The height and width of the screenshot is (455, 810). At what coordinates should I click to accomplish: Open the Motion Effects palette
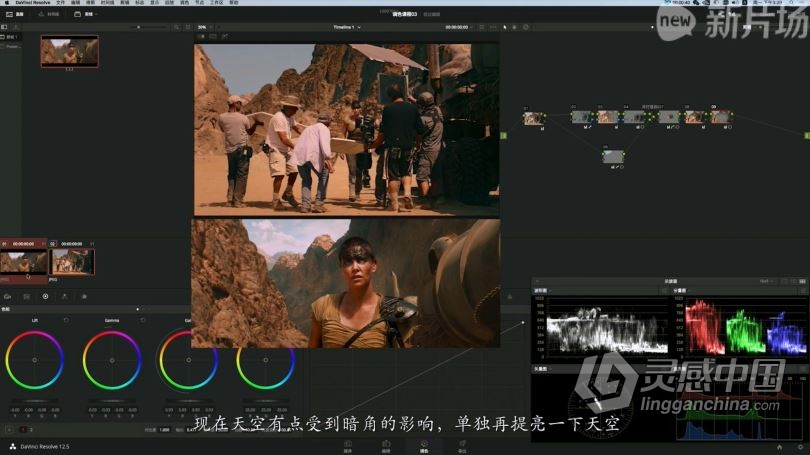click(84, 296)
